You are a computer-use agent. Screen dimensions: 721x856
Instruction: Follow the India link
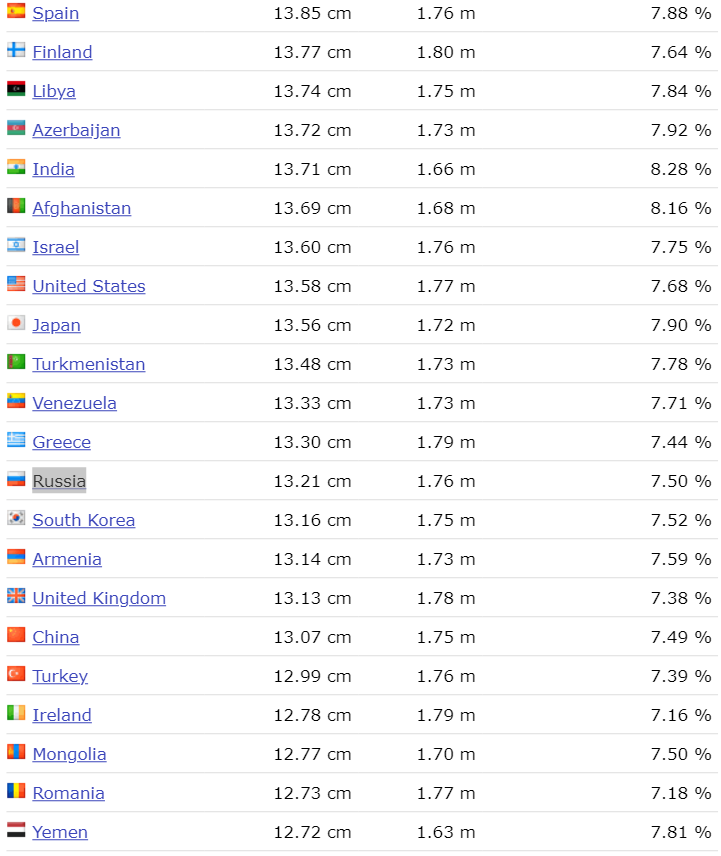[x=53, y=169]
